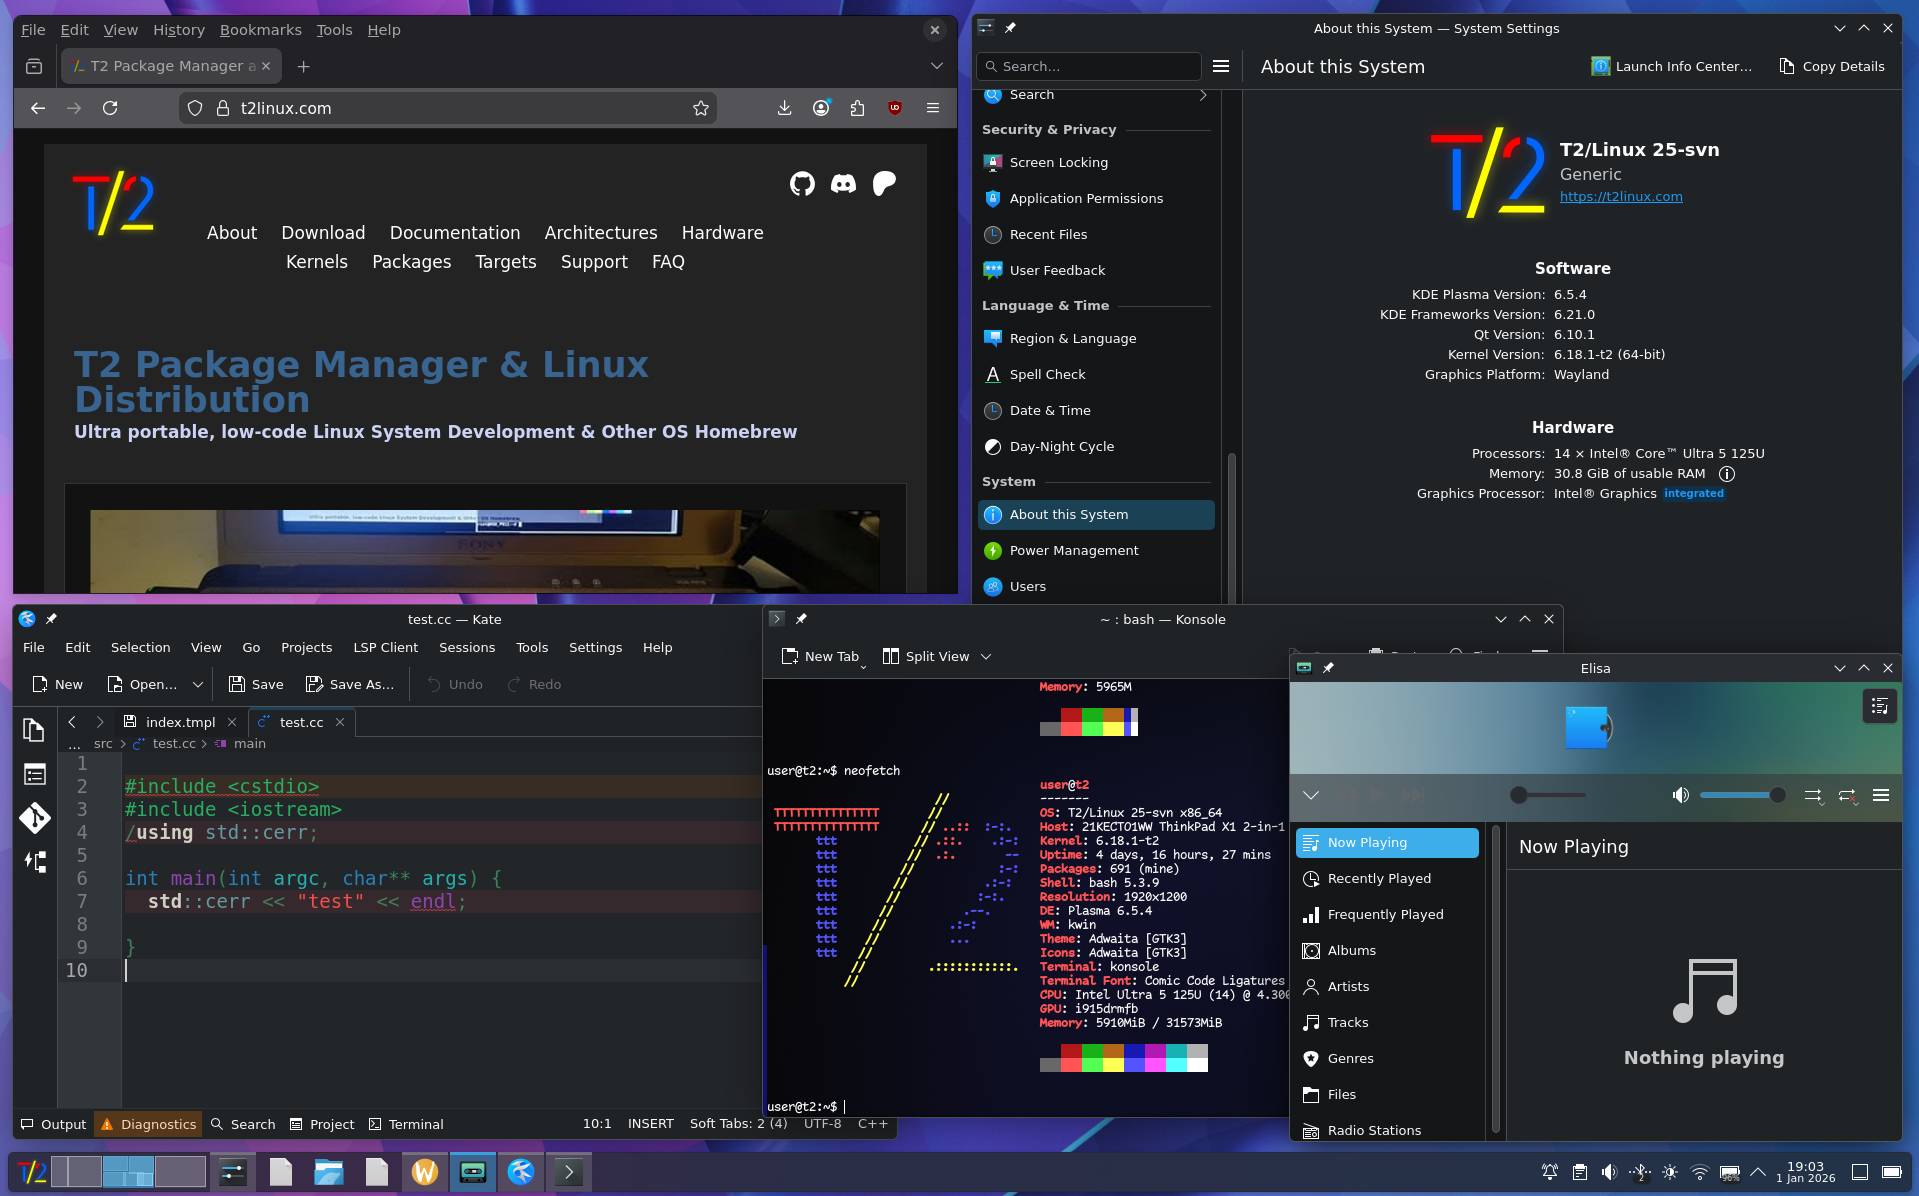1919x1196 pixels.
Task: Expand the Open… dropdown arrow in Kate
Action: click(x=198, y=685)
